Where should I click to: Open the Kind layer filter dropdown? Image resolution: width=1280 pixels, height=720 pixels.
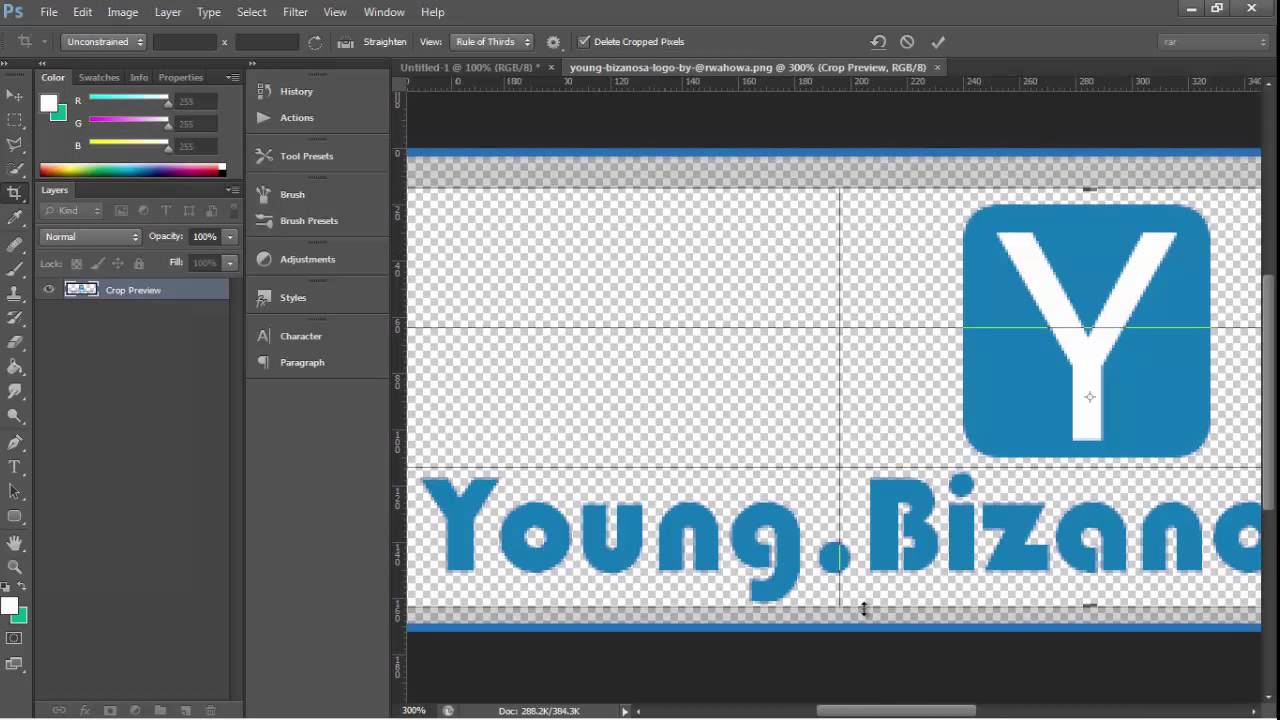tap(72, 211)
